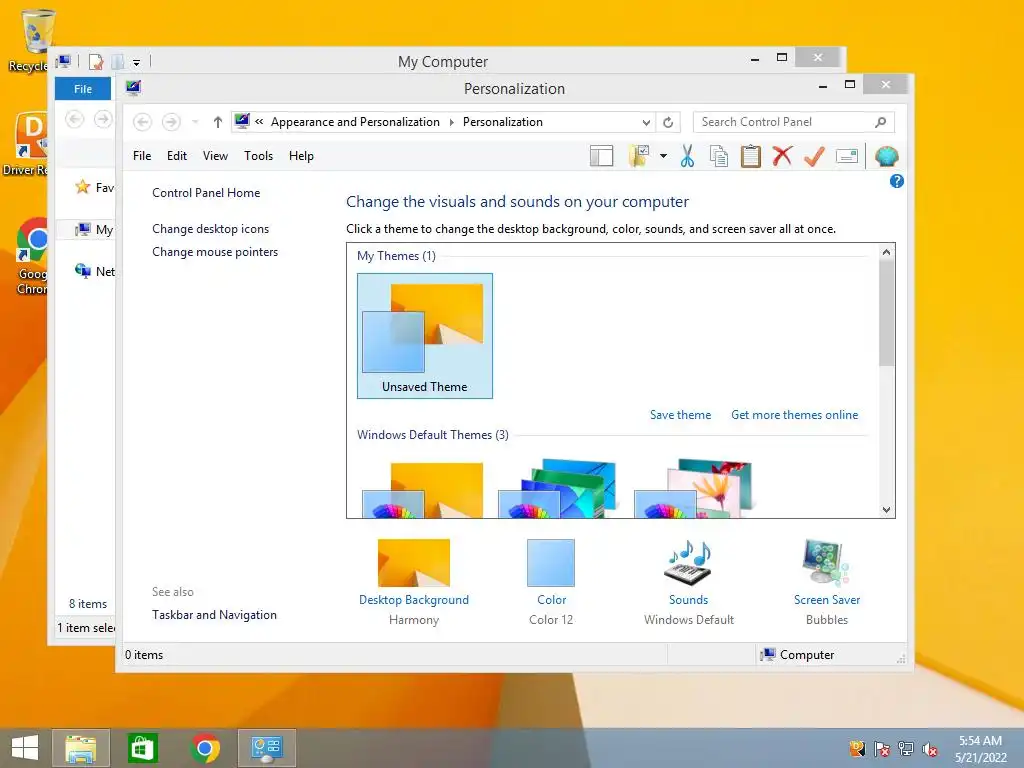The height and width of the screenshot is (768, 1024).
Task: Click the Save theme link
Action: pos(680,415)
